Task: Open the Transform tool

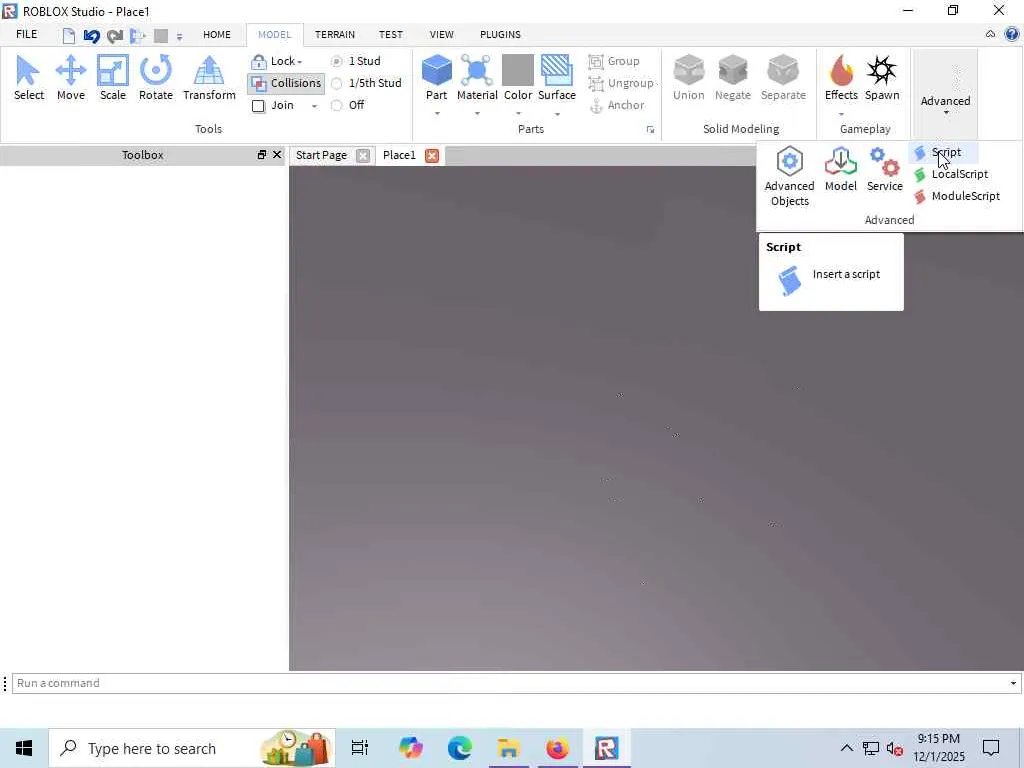Action: click(x=209, y=78)
